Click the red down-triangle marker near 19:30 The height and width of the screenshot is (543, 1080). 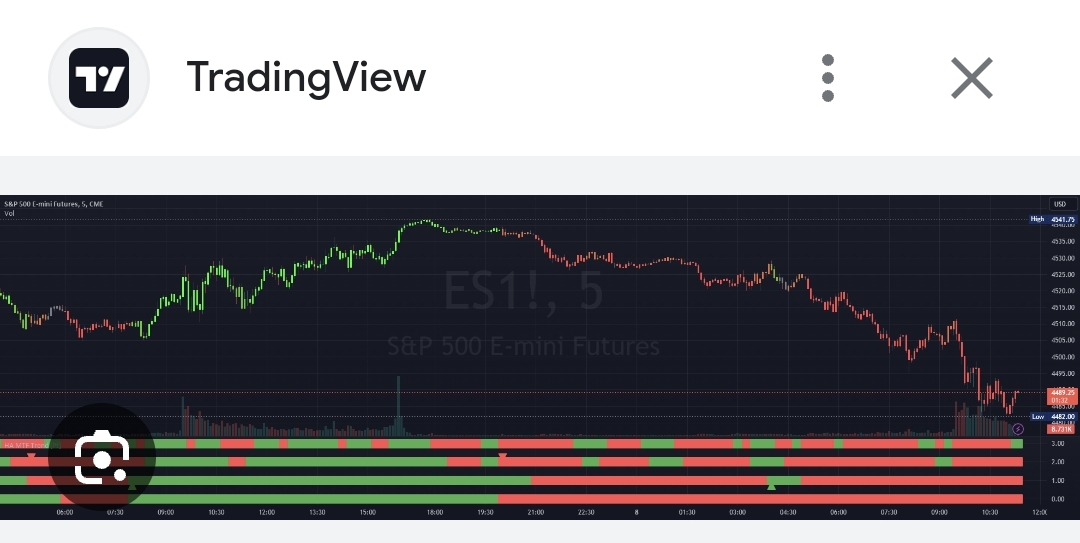coord(502,457)
